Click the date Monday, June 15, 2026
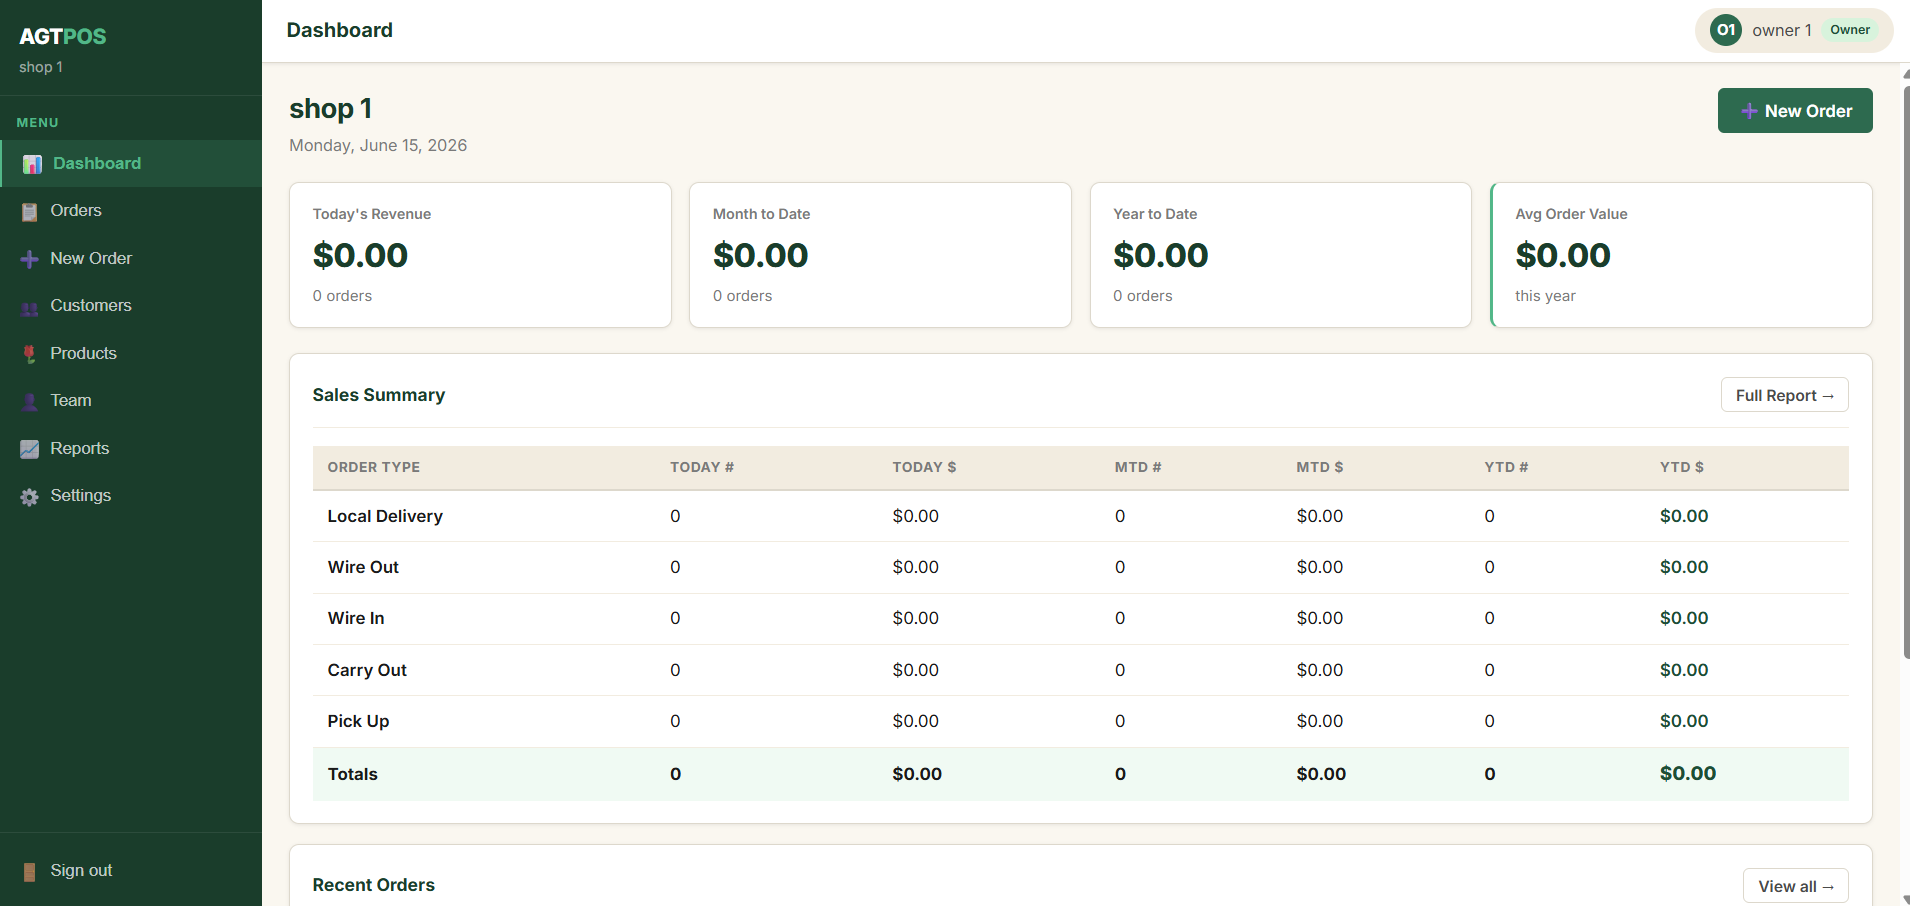The width and height of the screenshot is (1910, 906). click(x=378, y=145)
